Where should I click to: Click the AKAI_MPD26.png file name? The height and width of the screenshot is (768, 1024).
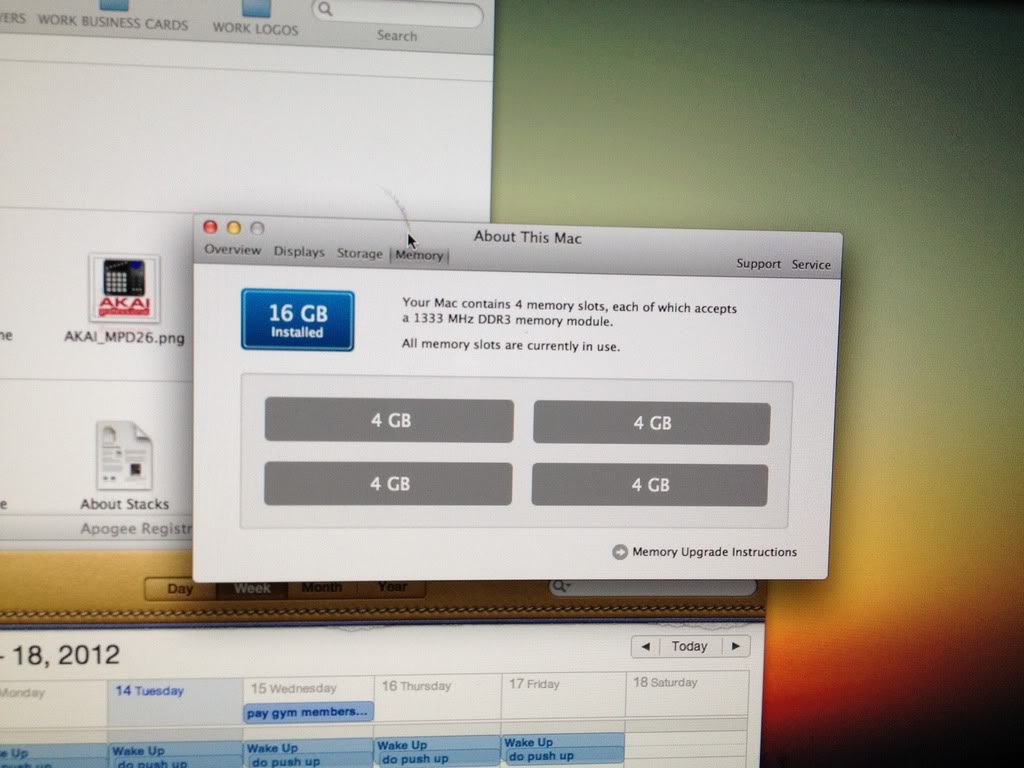[x=124, y=338]
